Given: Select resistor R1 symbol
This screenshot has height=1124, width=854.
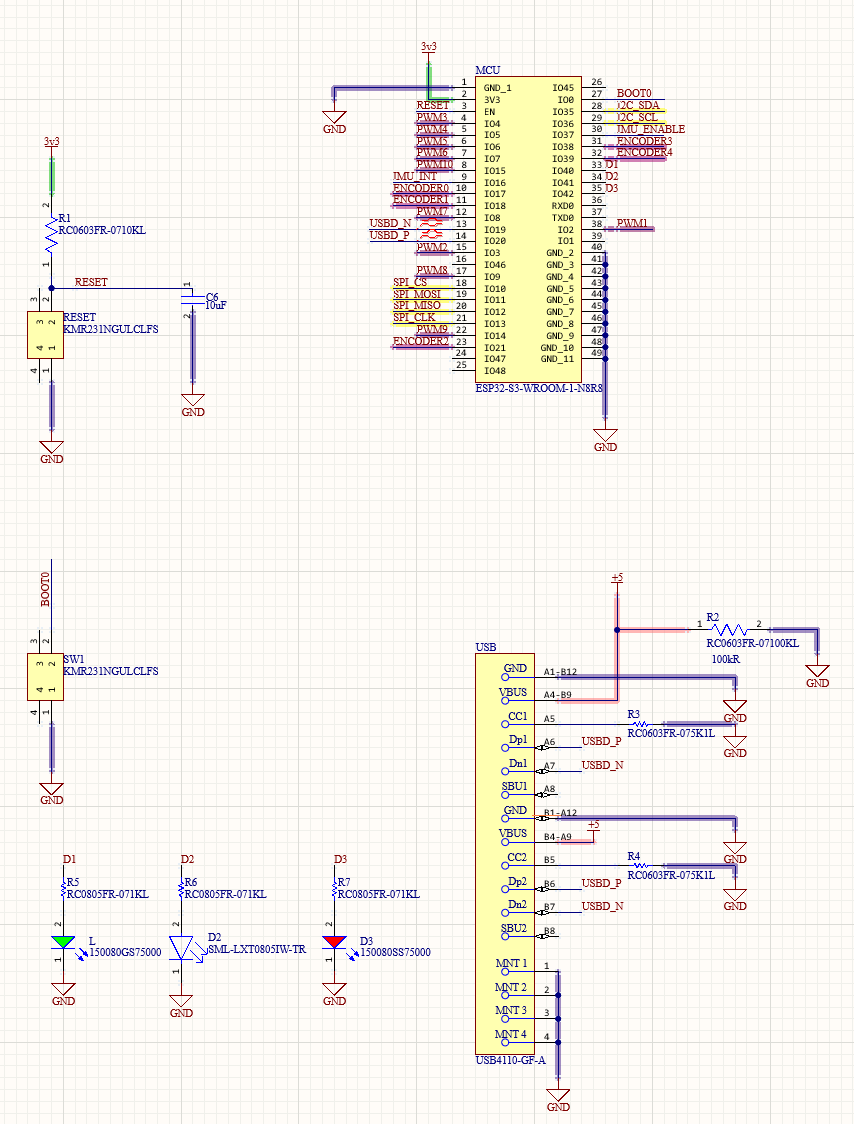Looking at the screenshot, I should pyautogui.click(x=51, y=234).
